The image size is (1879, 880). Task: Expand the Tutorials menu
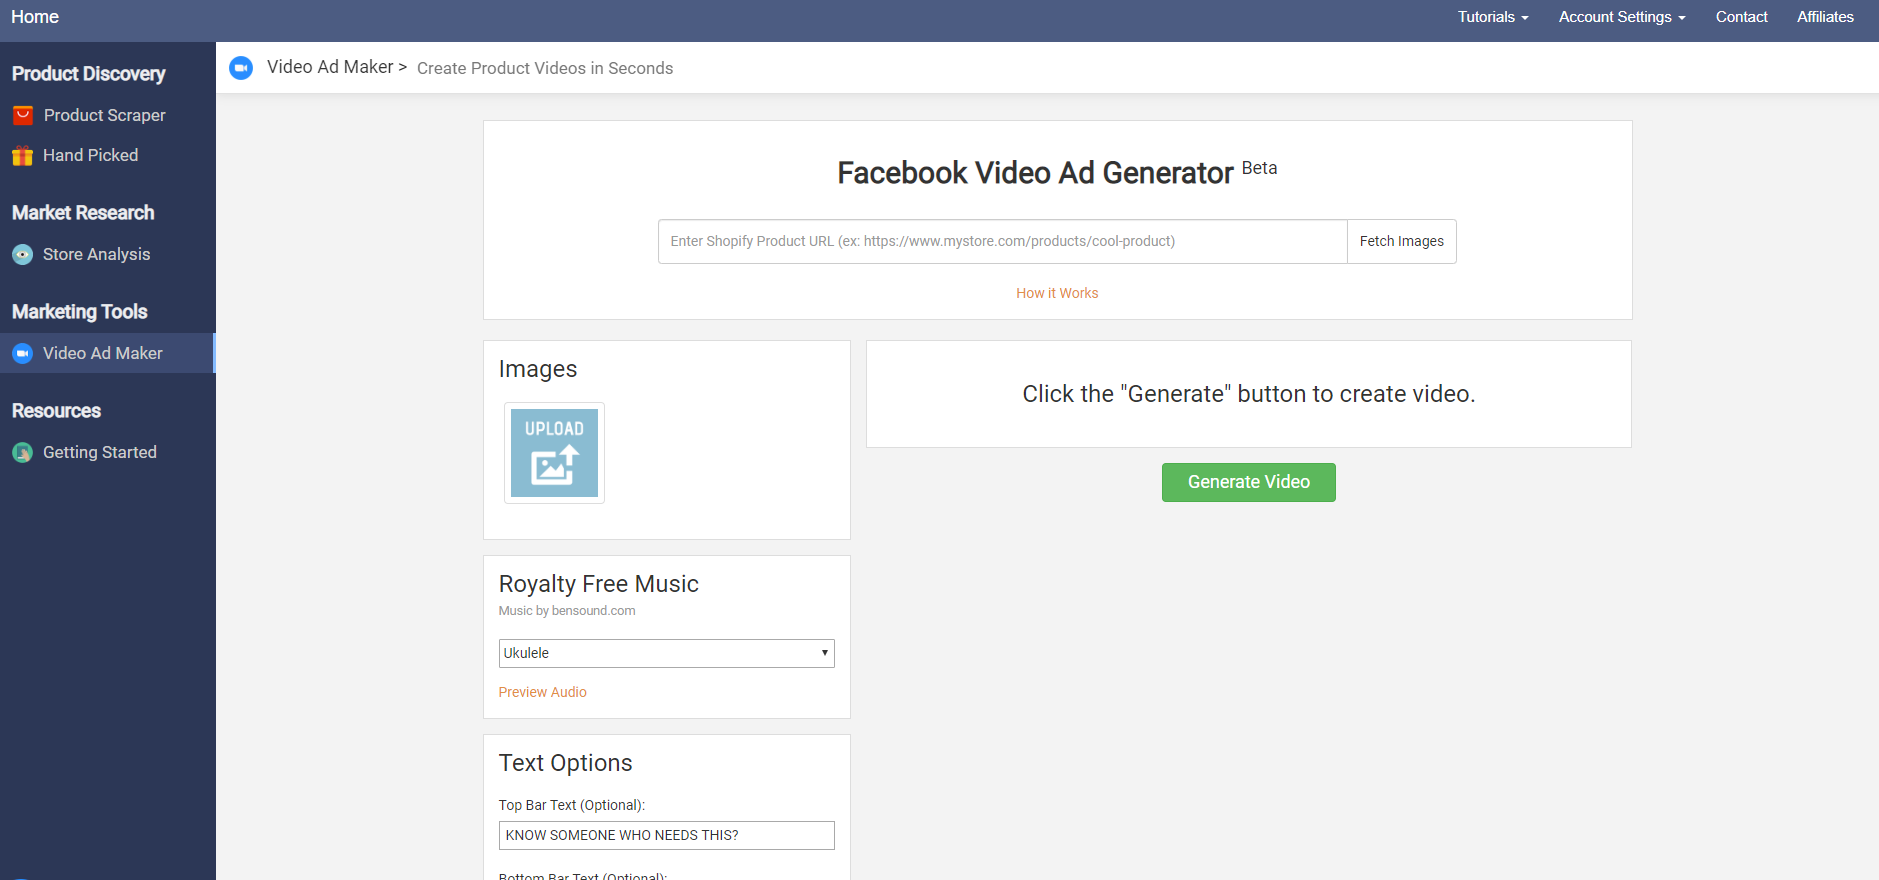click(1492, 17)
